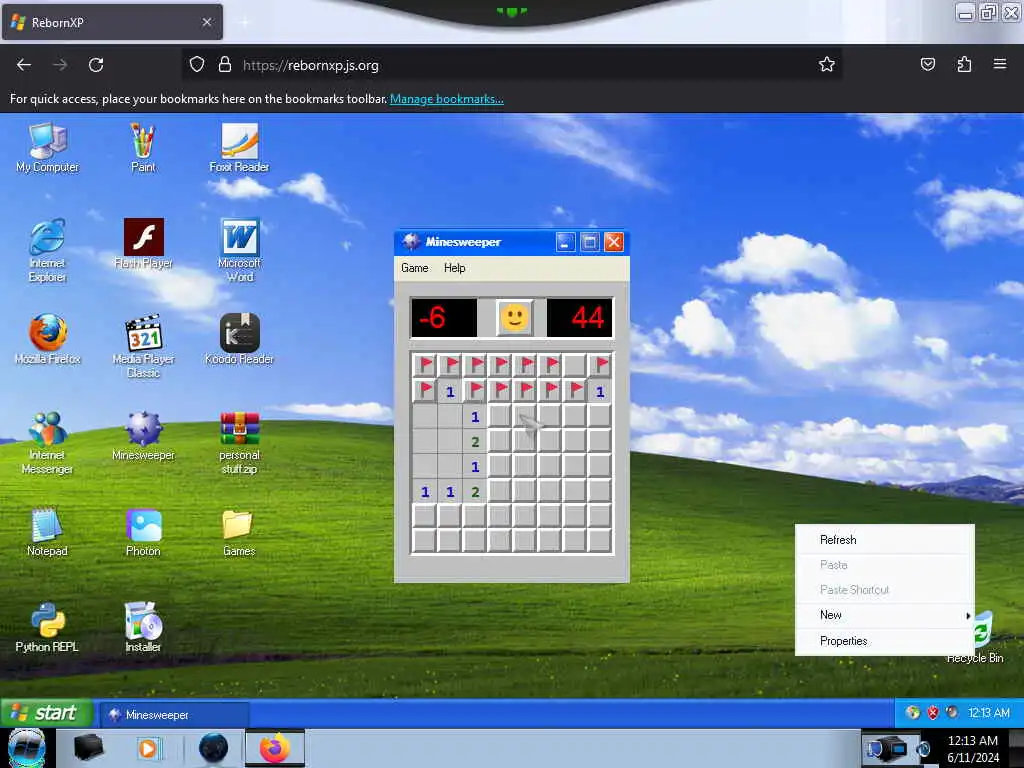1024x768 pixels.
Task: Select the Minesweeper desktop icon
Action: point(143,436)
